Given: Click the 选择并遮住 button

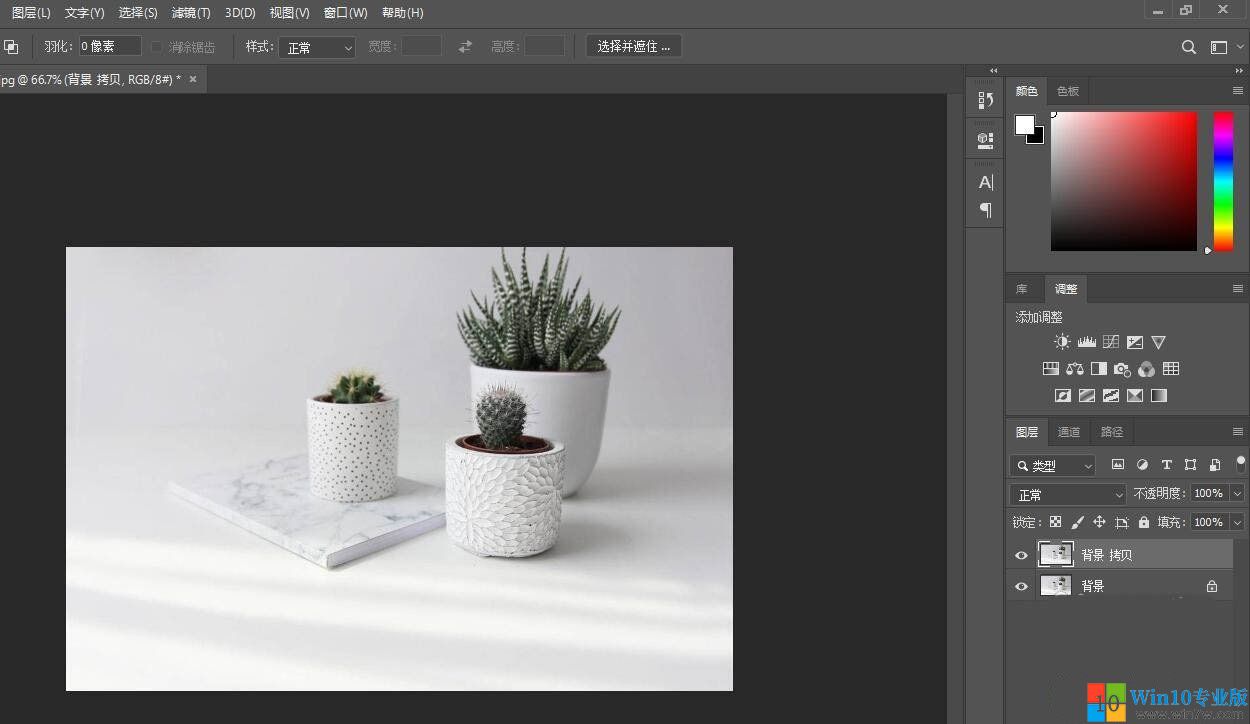Looking at the screenshot, I should tap(633, 45).
